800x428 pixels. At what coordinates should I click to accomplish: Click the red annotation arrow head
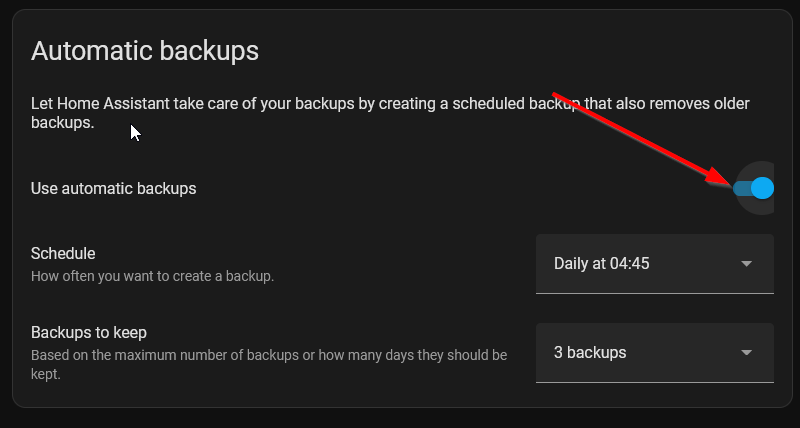click(719, 177)
